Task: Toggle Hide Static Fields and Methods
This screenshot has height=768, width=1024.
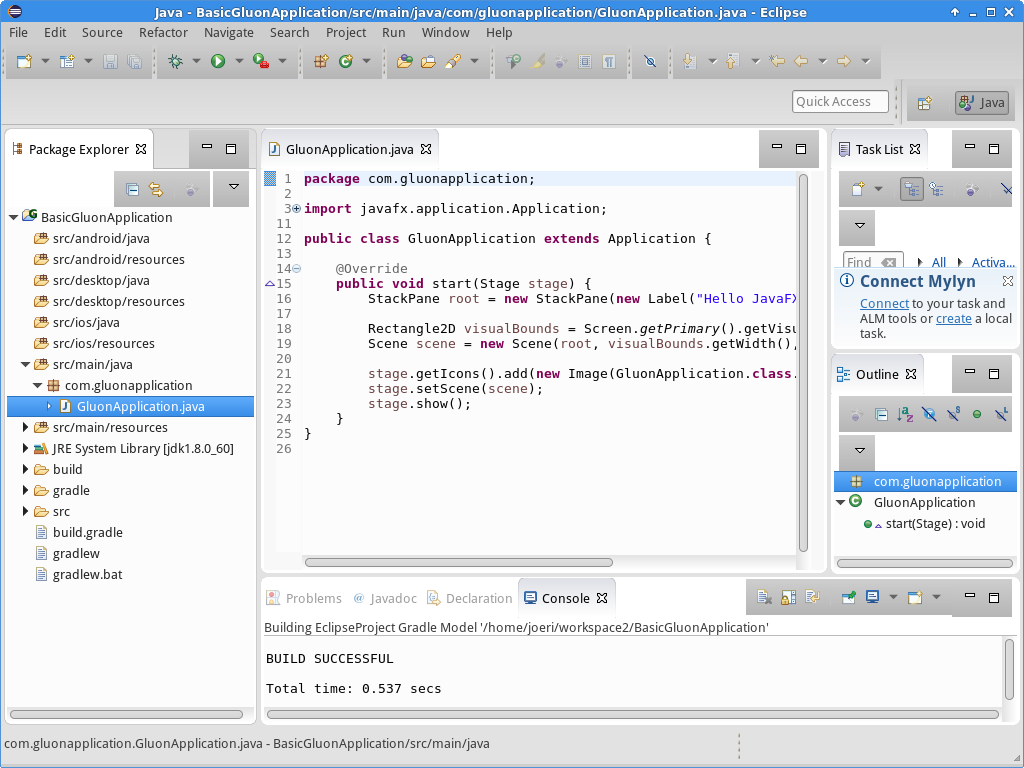Action: tap(953, 414)
